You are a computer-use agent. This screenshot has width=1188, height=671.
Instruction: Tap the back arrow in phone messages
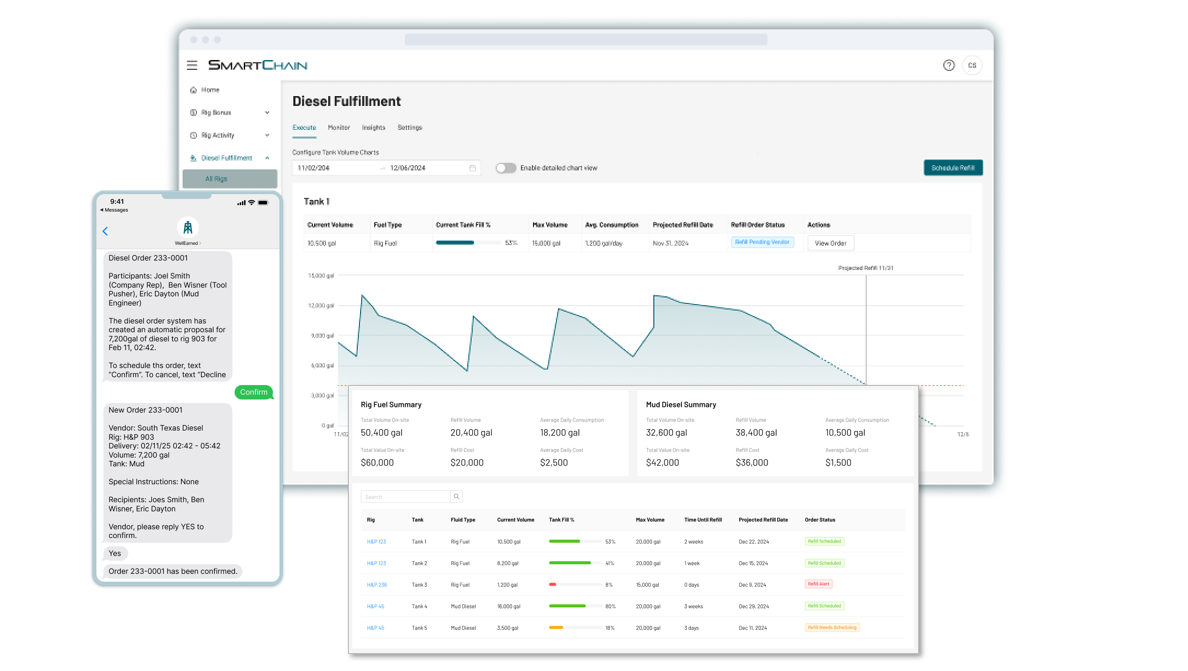[x=106, y=231]
